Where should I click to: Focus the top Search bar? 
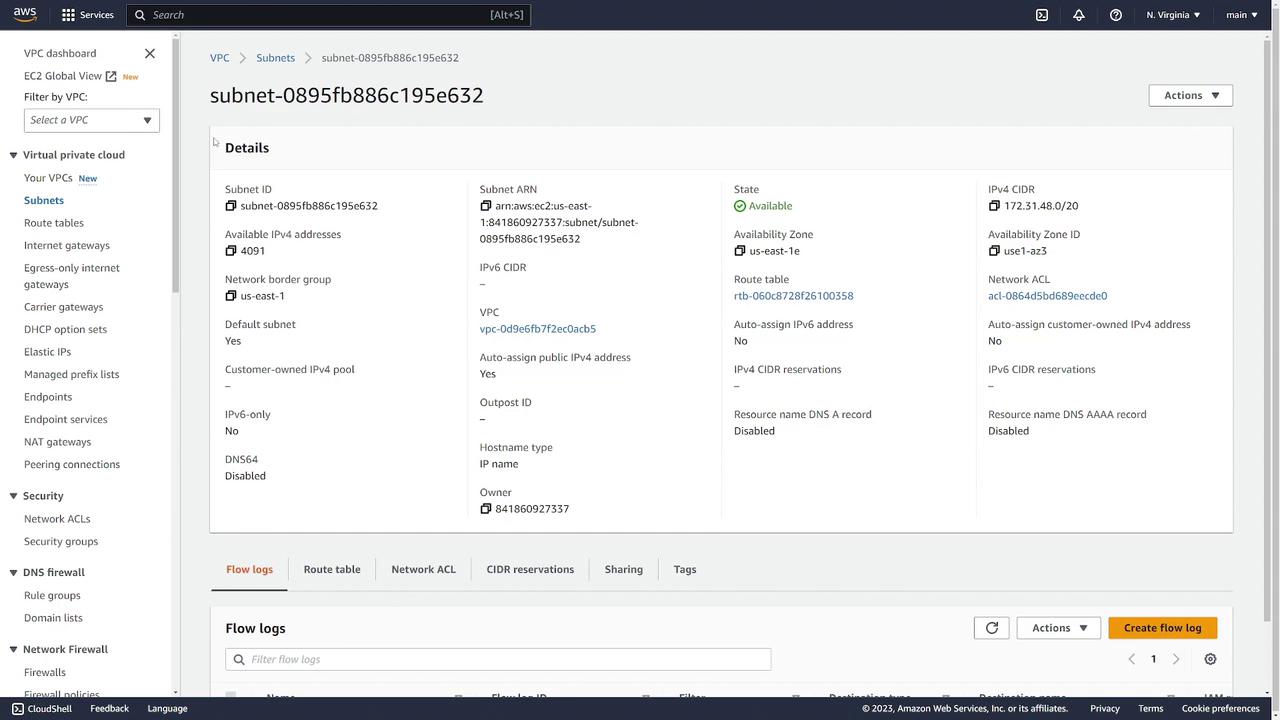coord(328,15)
